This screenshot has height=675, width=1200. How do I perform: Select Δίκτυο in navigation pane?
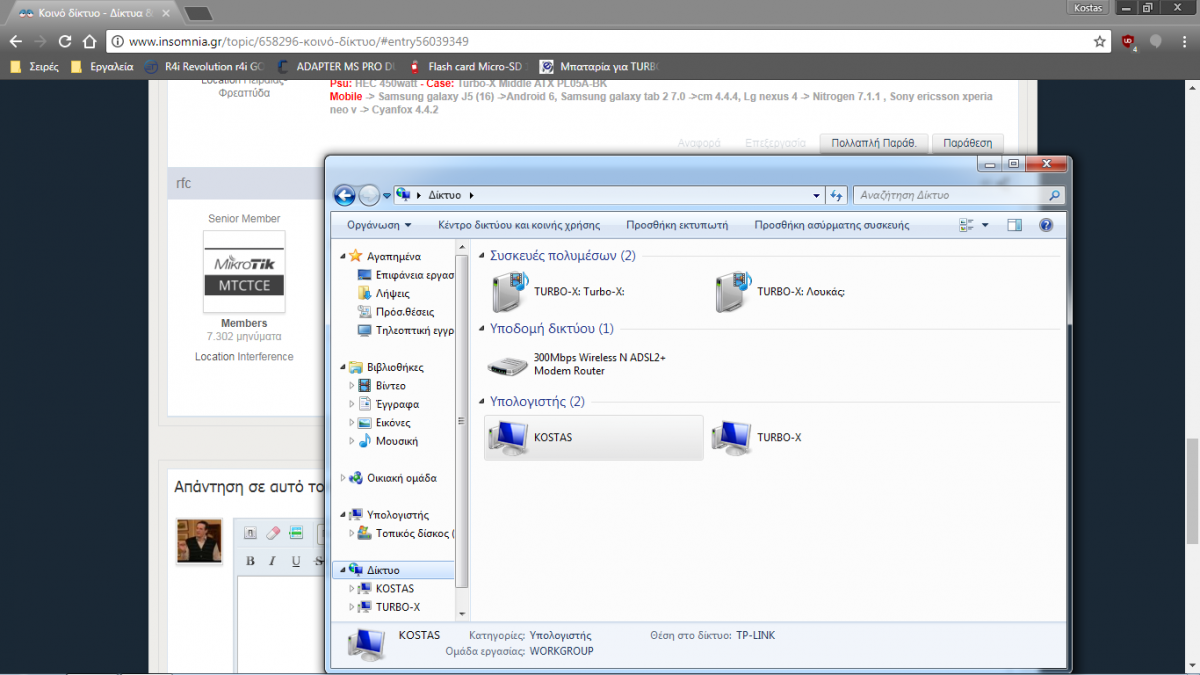pos(393,570)
